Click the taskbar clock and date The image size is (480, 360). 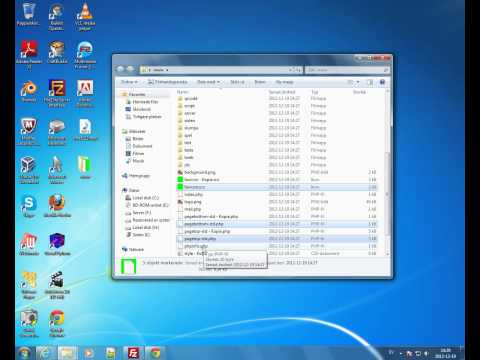pyautogui.click(x=446, y=353)
